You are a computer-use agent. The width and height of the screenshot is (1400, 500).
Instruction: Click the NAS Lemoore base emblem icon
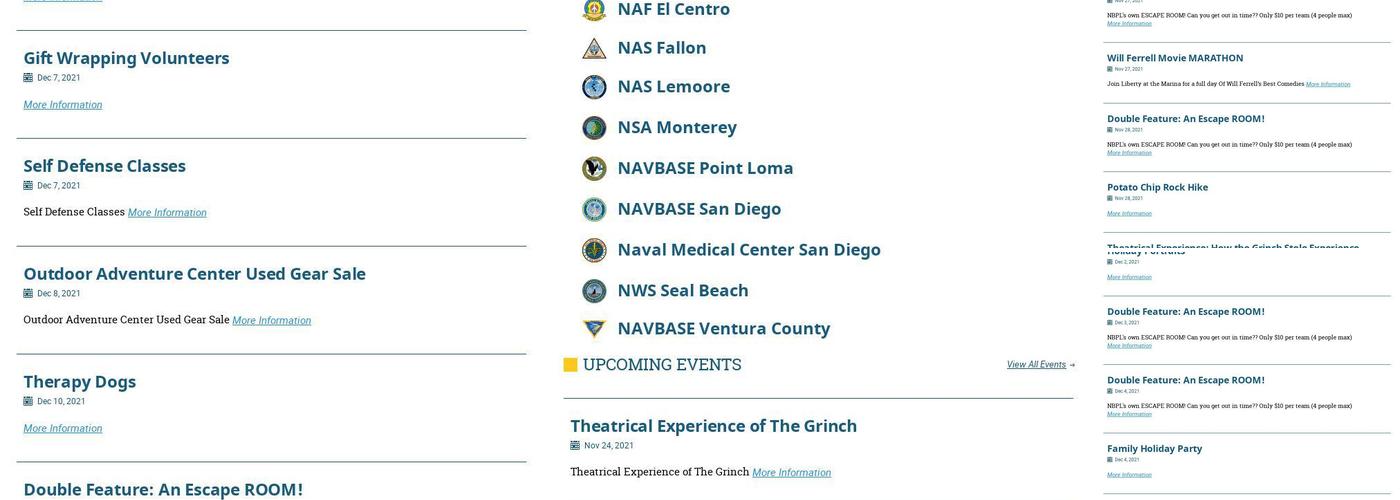click(x=594, y=87)
